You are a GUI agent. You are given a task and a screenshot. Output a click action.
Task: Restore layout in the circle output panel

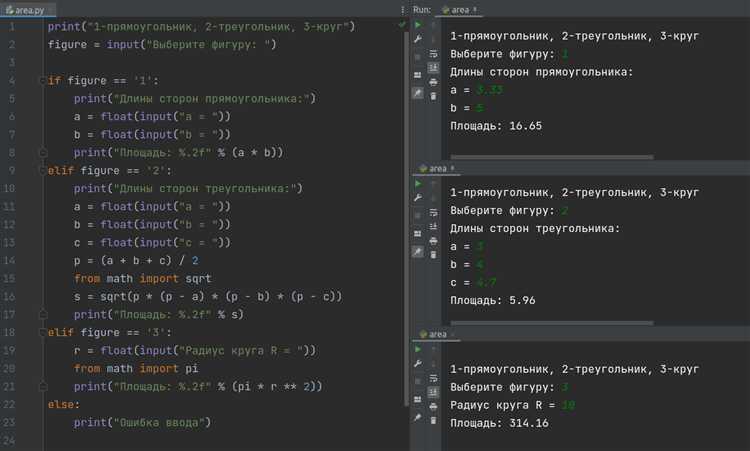tap(418, 399)
